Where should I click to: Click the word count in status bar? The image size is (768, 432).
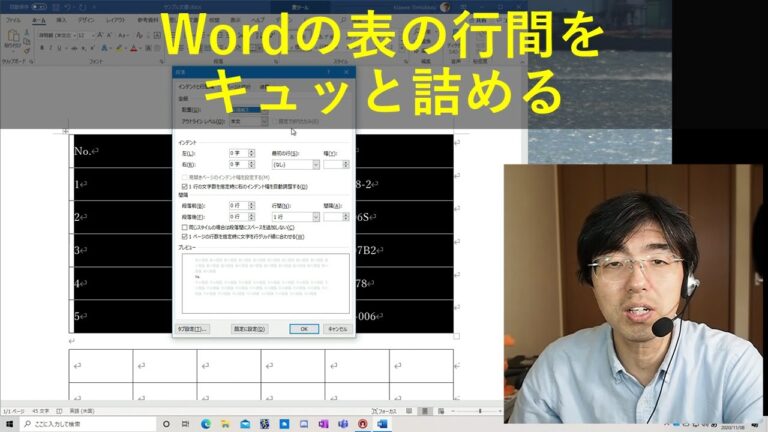click(41, 411)
